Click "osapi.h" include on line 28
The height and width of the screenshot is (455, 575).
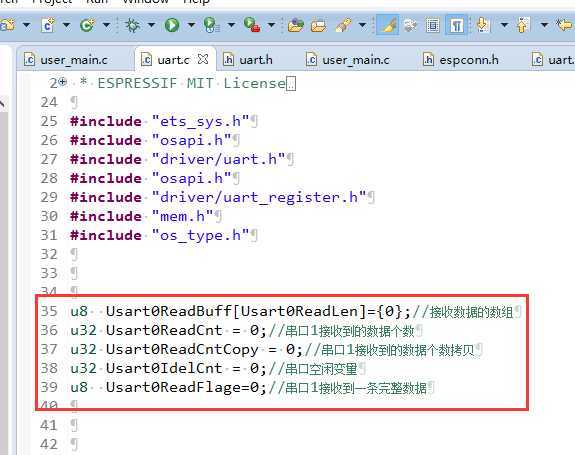(x=191, y=178)
